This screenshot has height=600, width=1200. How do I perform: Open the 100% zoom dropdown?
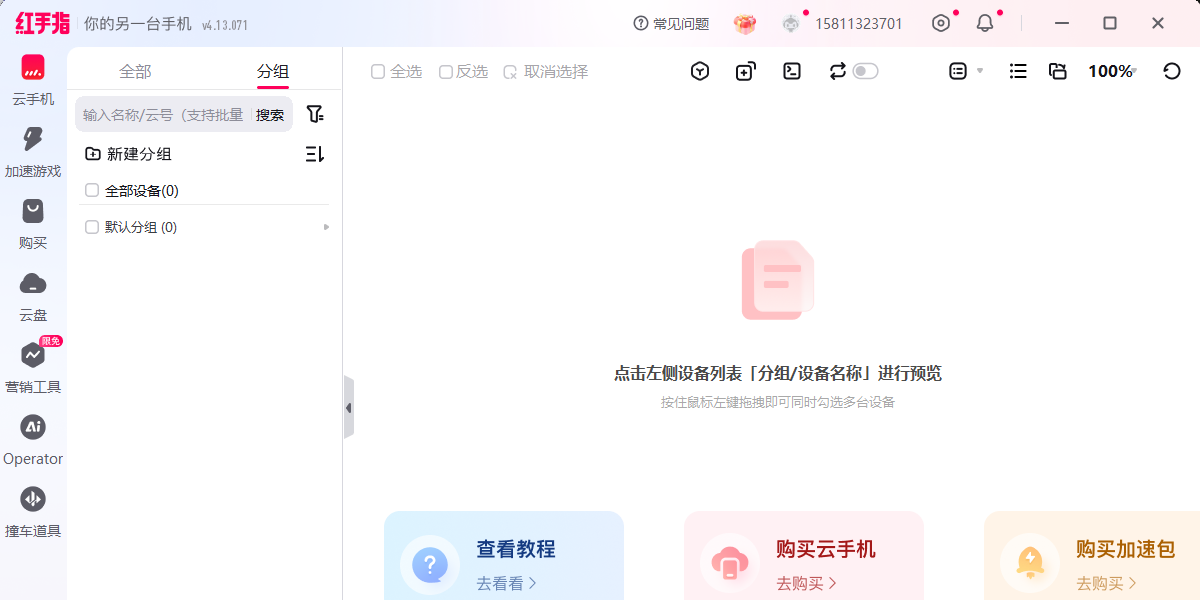tap(1112, 71)
